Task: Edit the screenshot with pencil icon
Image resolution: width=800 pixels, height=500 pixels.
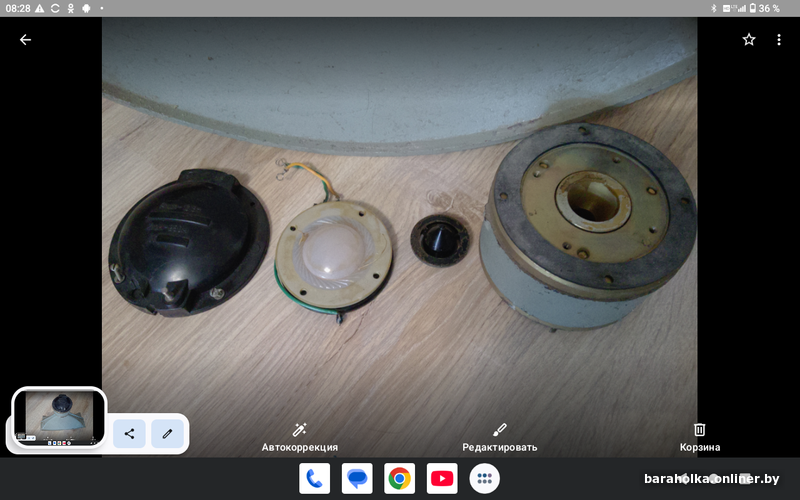Action: tap(167, 434)
